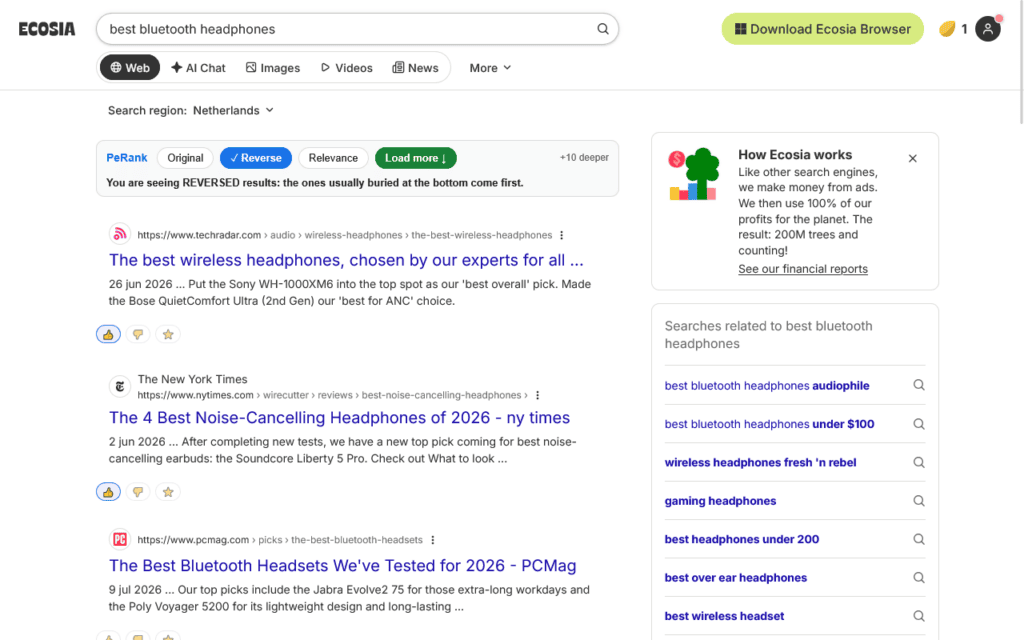1024x640 pixels.
Task: Select the Relevance ranking option
Action: (333, 158)
